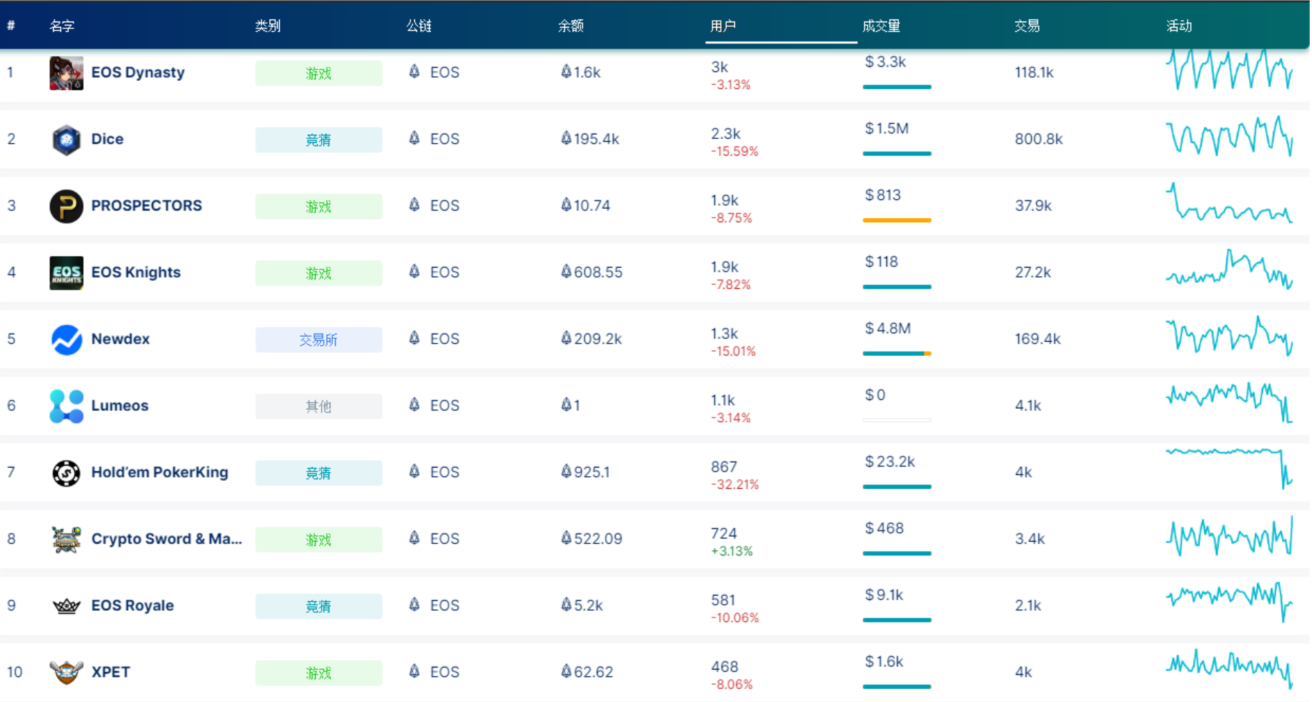The image size is (1312, 702).
Task: Click EOS chain icon in Hold'em PokerKing row
Action: (x=414, y=471)
